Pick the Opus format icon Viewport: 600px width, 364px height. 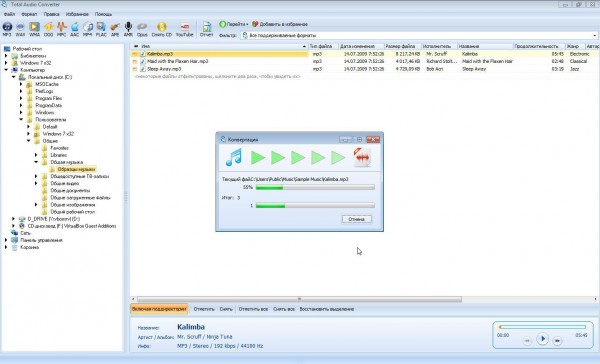[x=142, y=27]
